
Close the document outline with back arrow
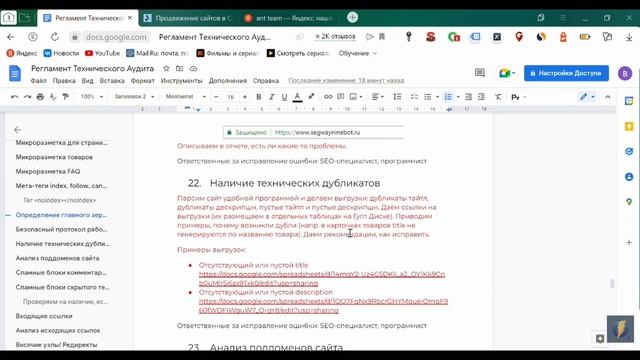[17, 130]
